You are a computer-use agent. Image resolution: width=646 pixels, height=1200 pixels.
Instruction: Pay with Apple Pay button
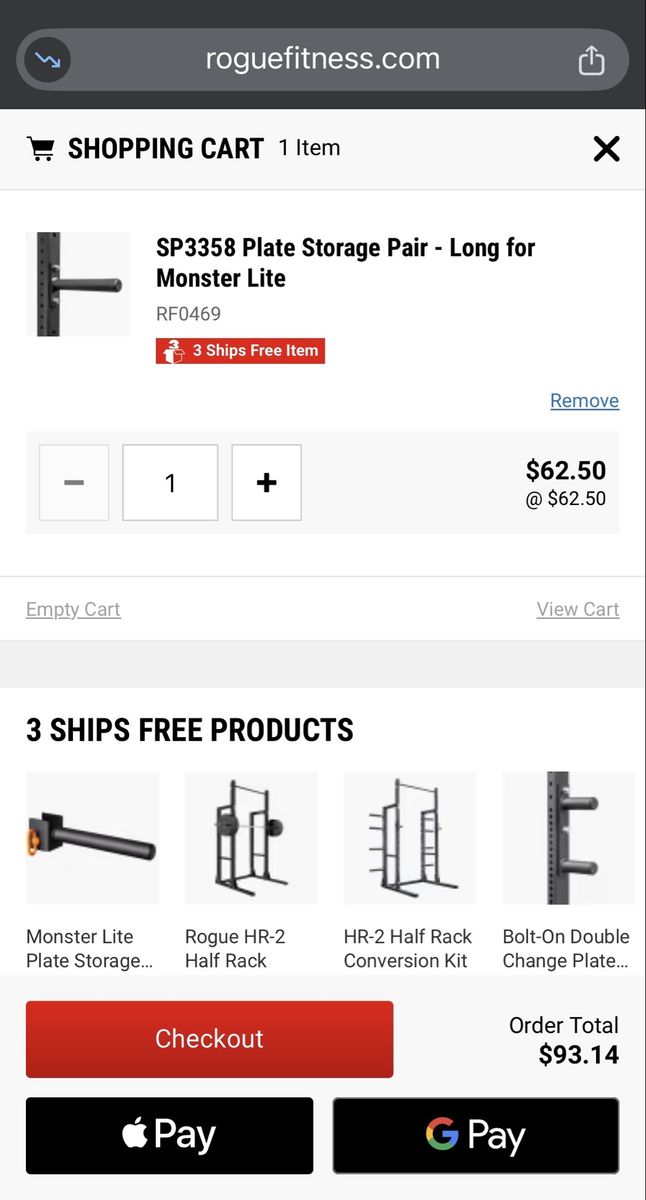coord(169,1135)
